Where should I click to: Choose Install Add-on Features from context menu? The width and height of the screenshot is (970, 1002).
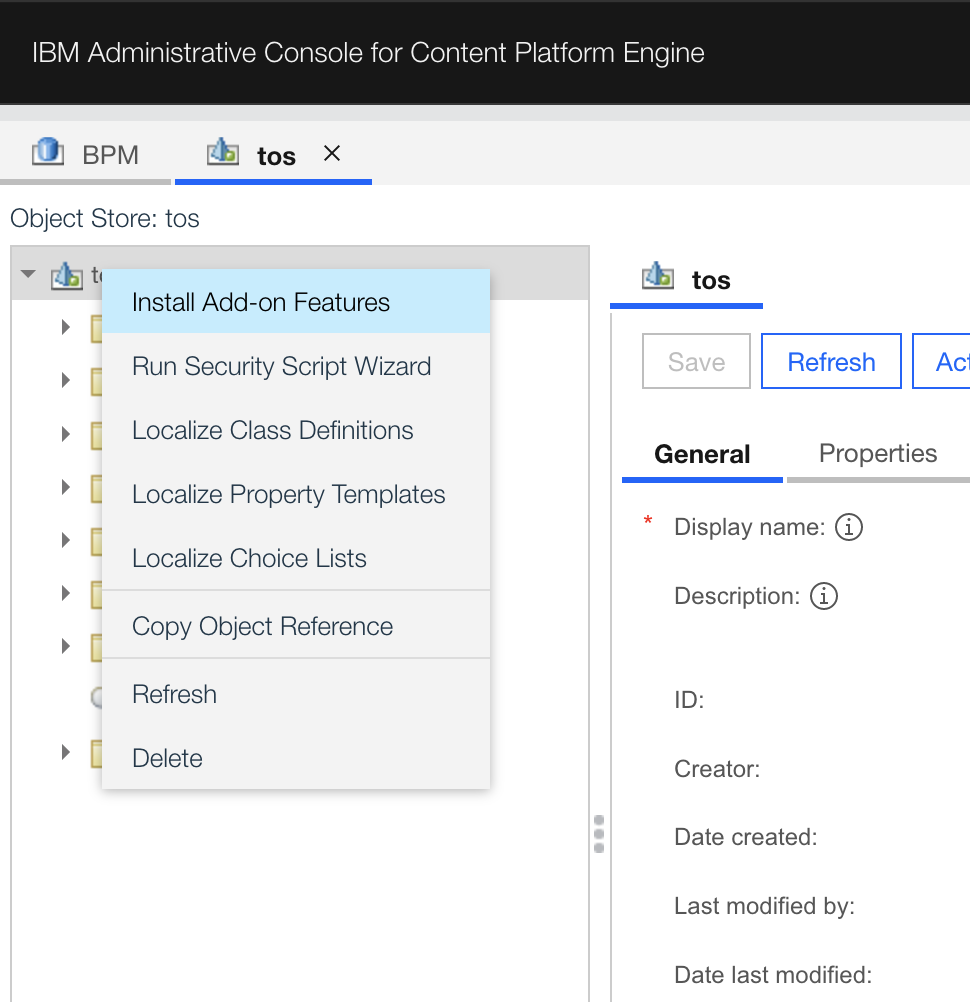click(296, 302)
